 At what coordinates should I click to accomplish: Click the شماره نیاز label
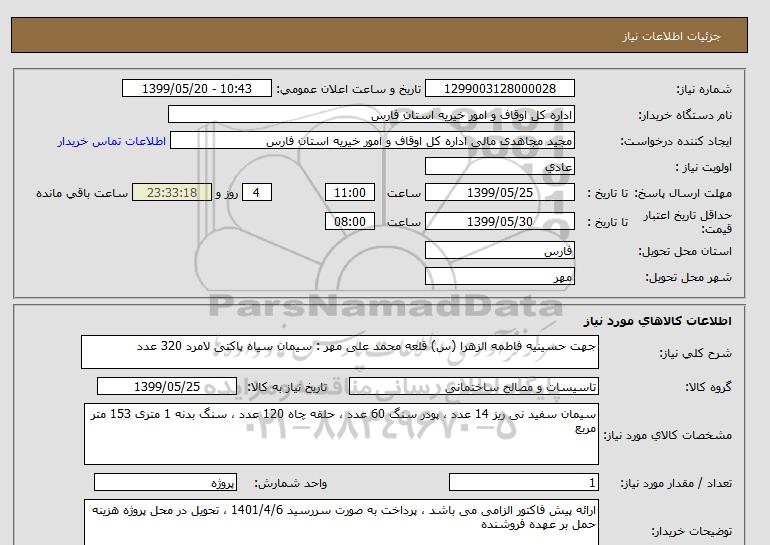coord(704,89)
